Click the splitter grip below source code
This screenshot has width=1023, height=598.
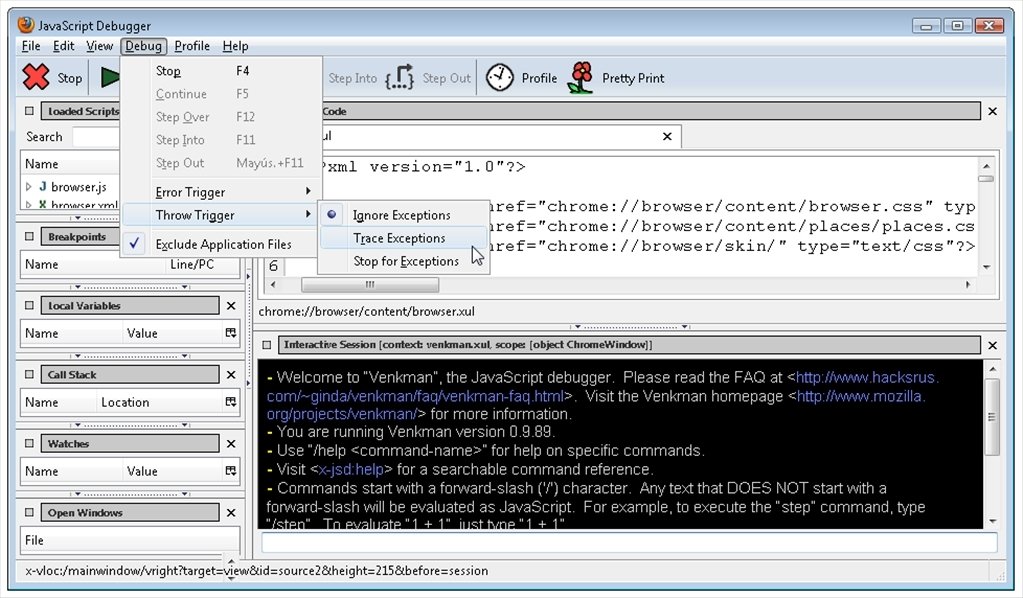630,326
